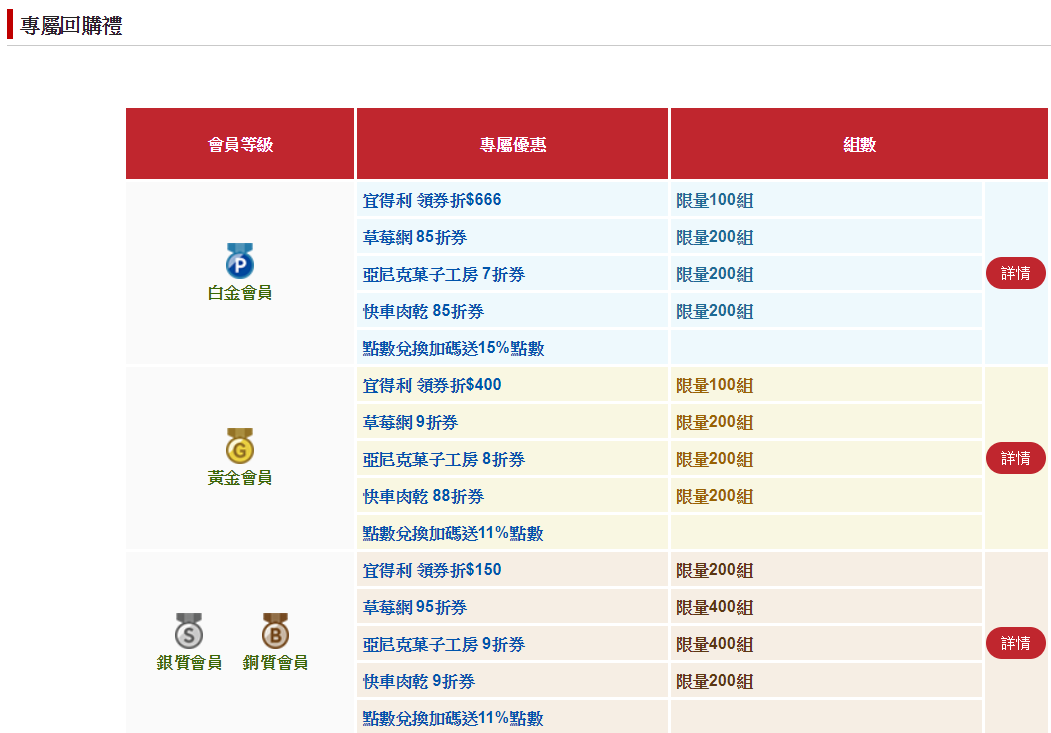Select 草莓網 9折券 offer
Screen dimensions: 1051x733
coord(410,422)
